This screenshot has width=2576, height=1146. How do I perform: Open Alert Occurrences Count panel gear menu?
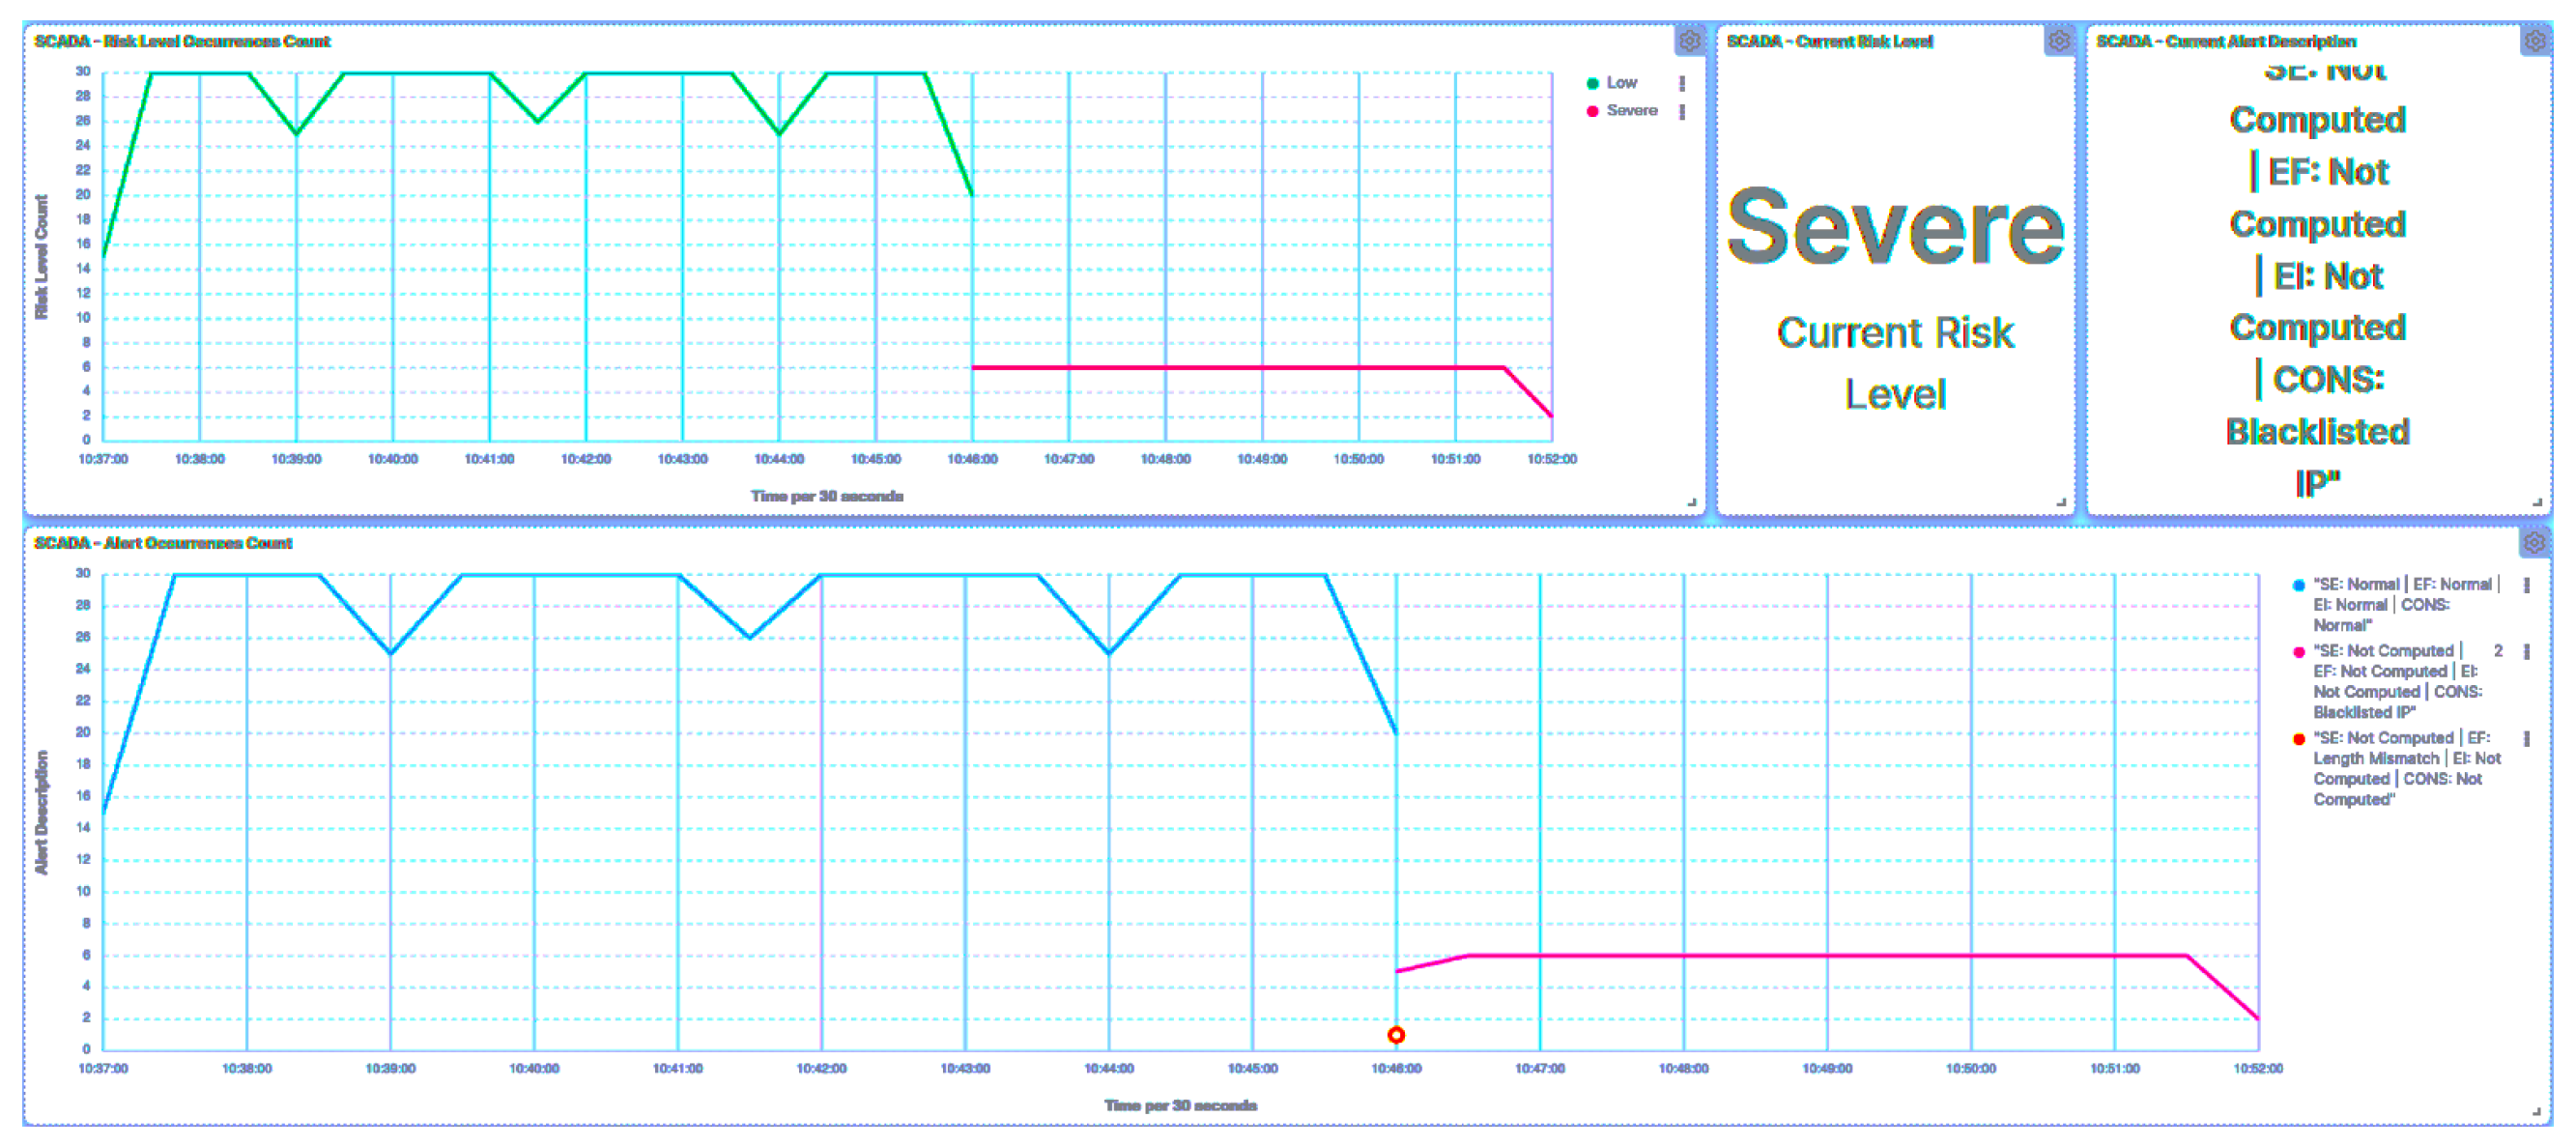tap(2534, 543)
